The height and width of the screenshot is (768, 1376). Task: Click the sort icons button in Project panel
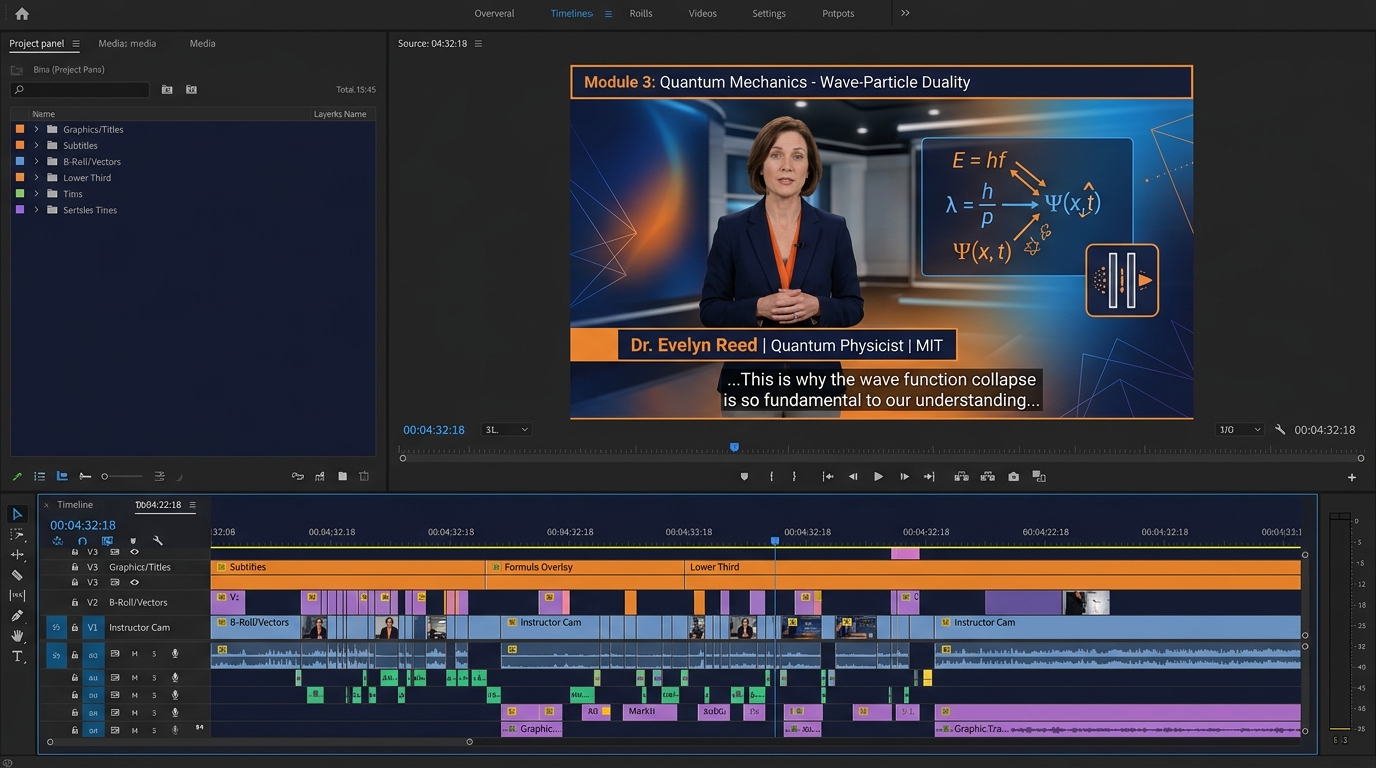coord(159,476)
